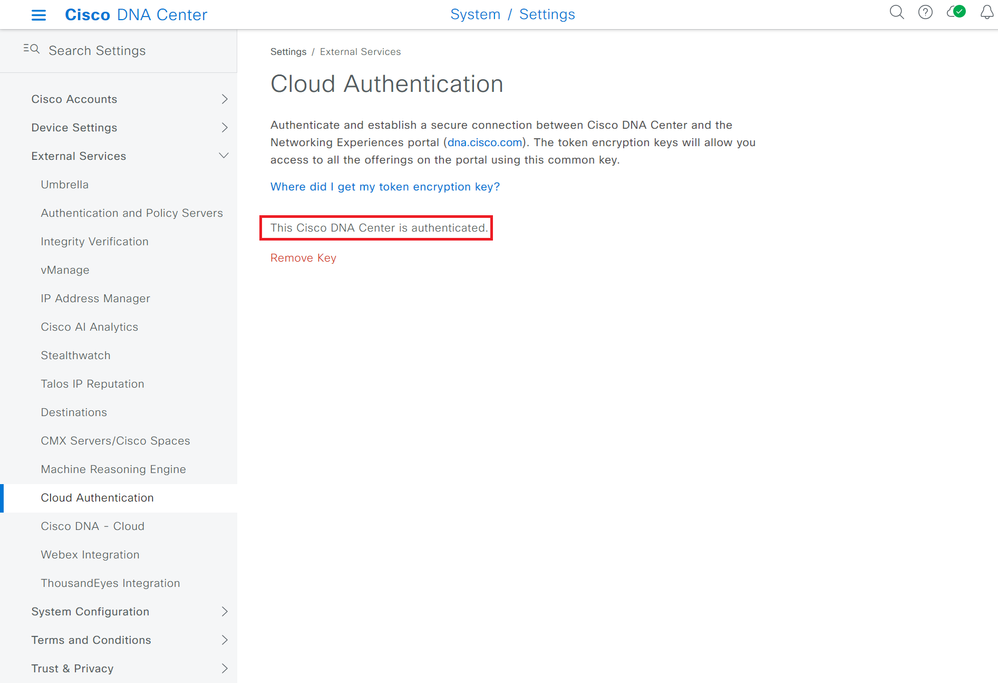
Task: Open the help question mark icon
Action: (x=925, y=12)
